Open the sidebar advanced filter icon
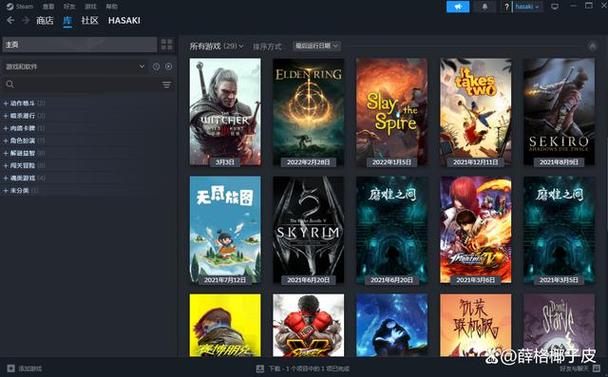The height and width of the screenshot is (377, 608). tap(166, 85)
